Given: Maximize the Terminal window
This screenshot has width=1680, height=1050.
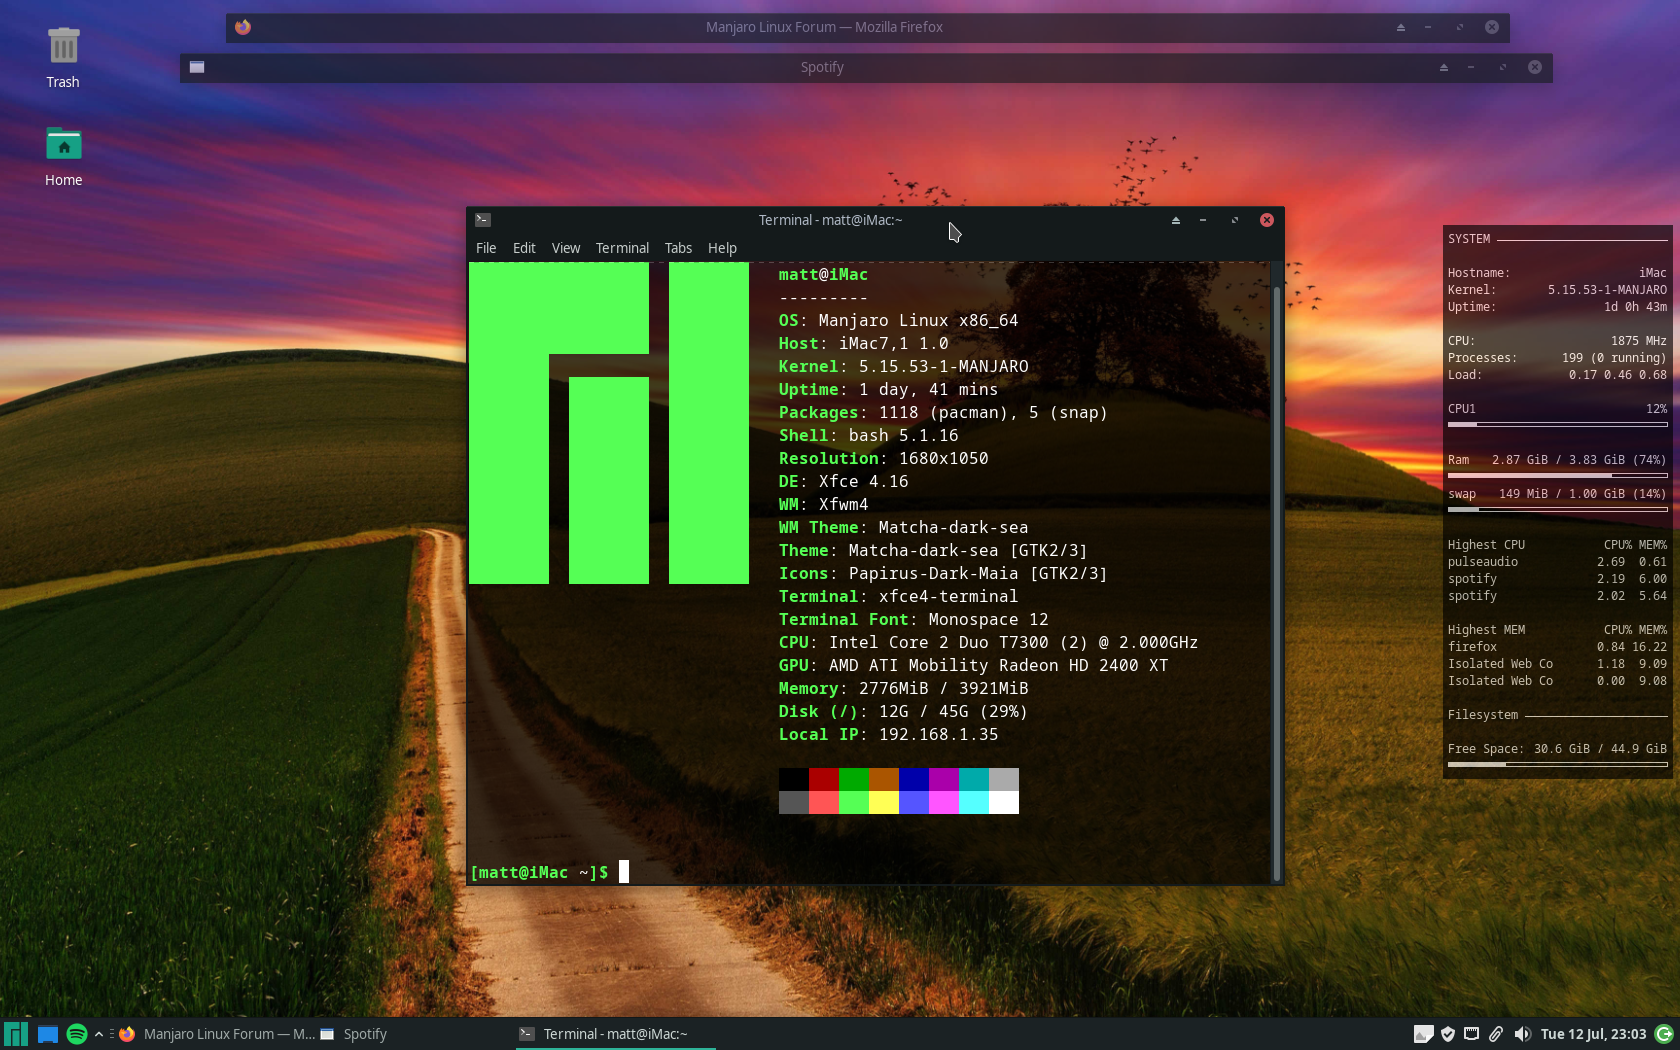Looking at the screenshot, I should pos(1235,220).
